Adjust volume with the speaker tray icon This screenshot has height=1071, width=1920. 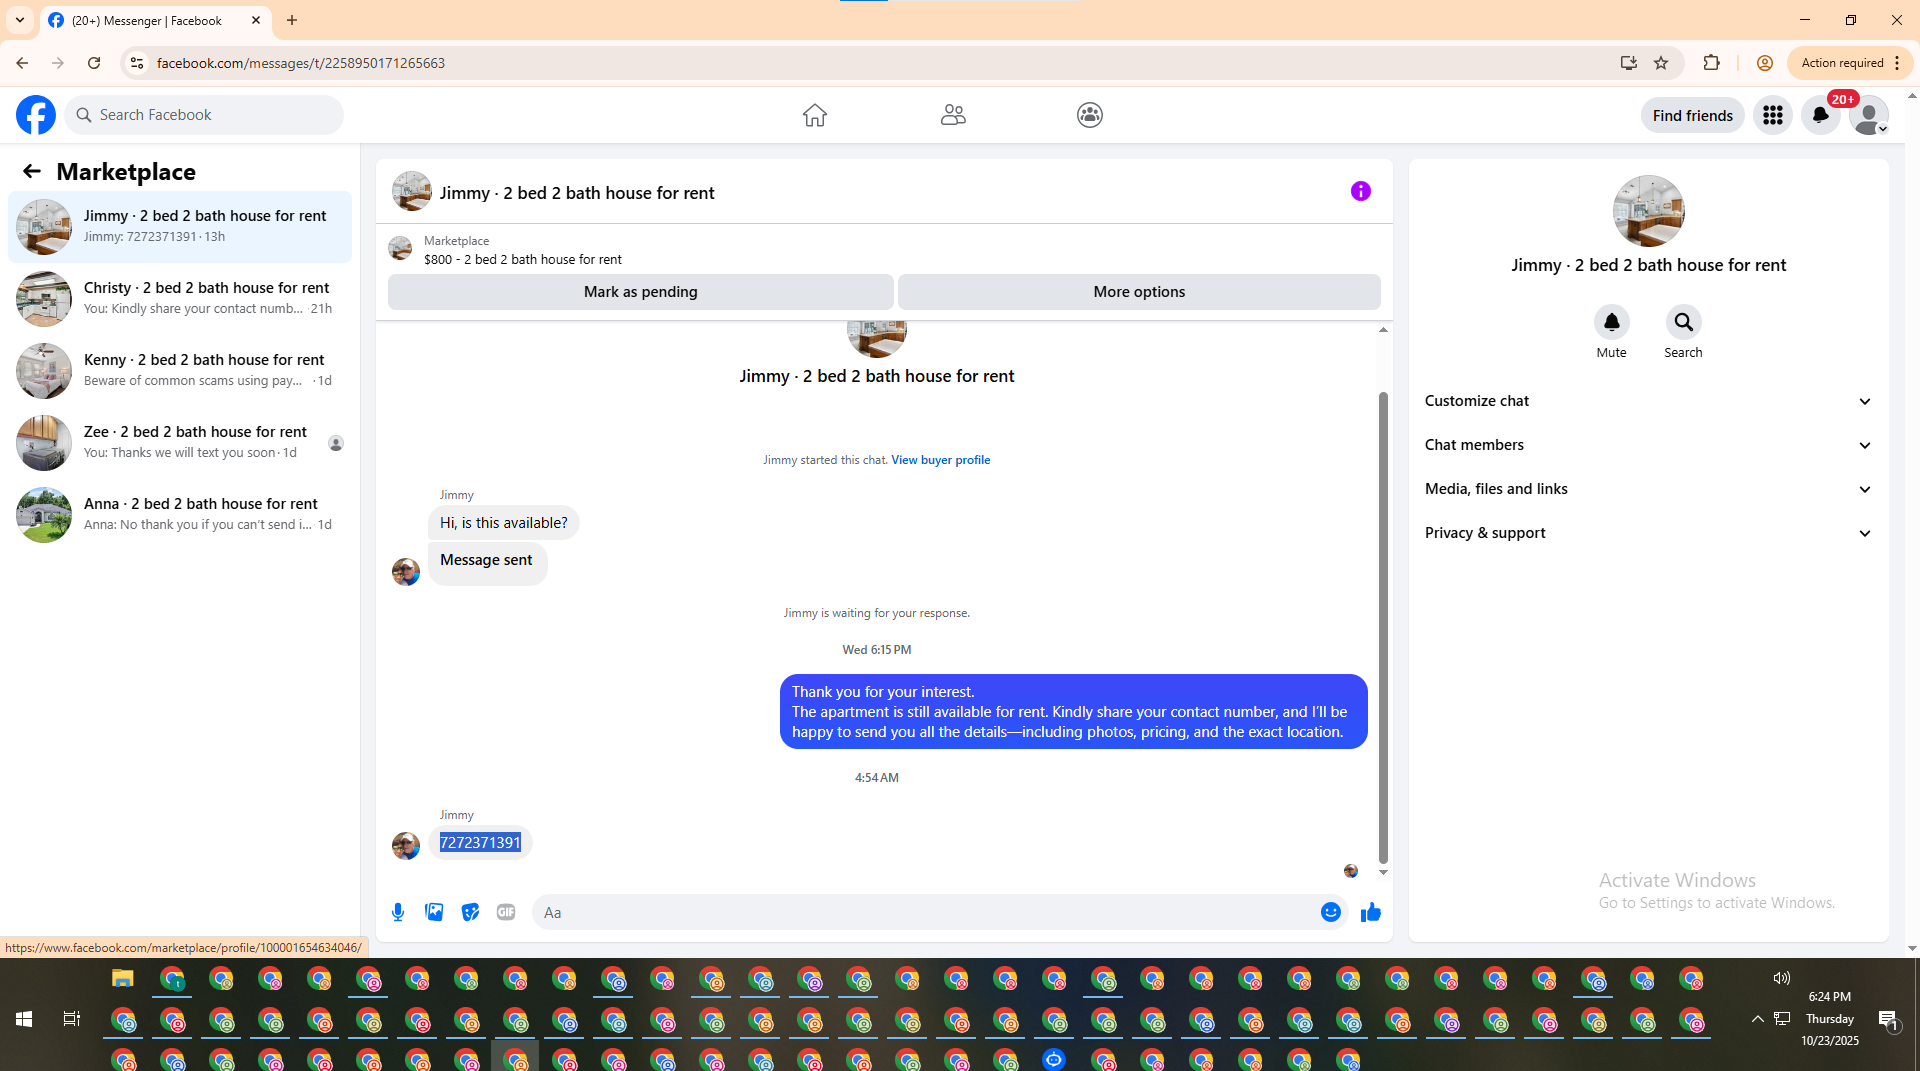(1781, 978)
